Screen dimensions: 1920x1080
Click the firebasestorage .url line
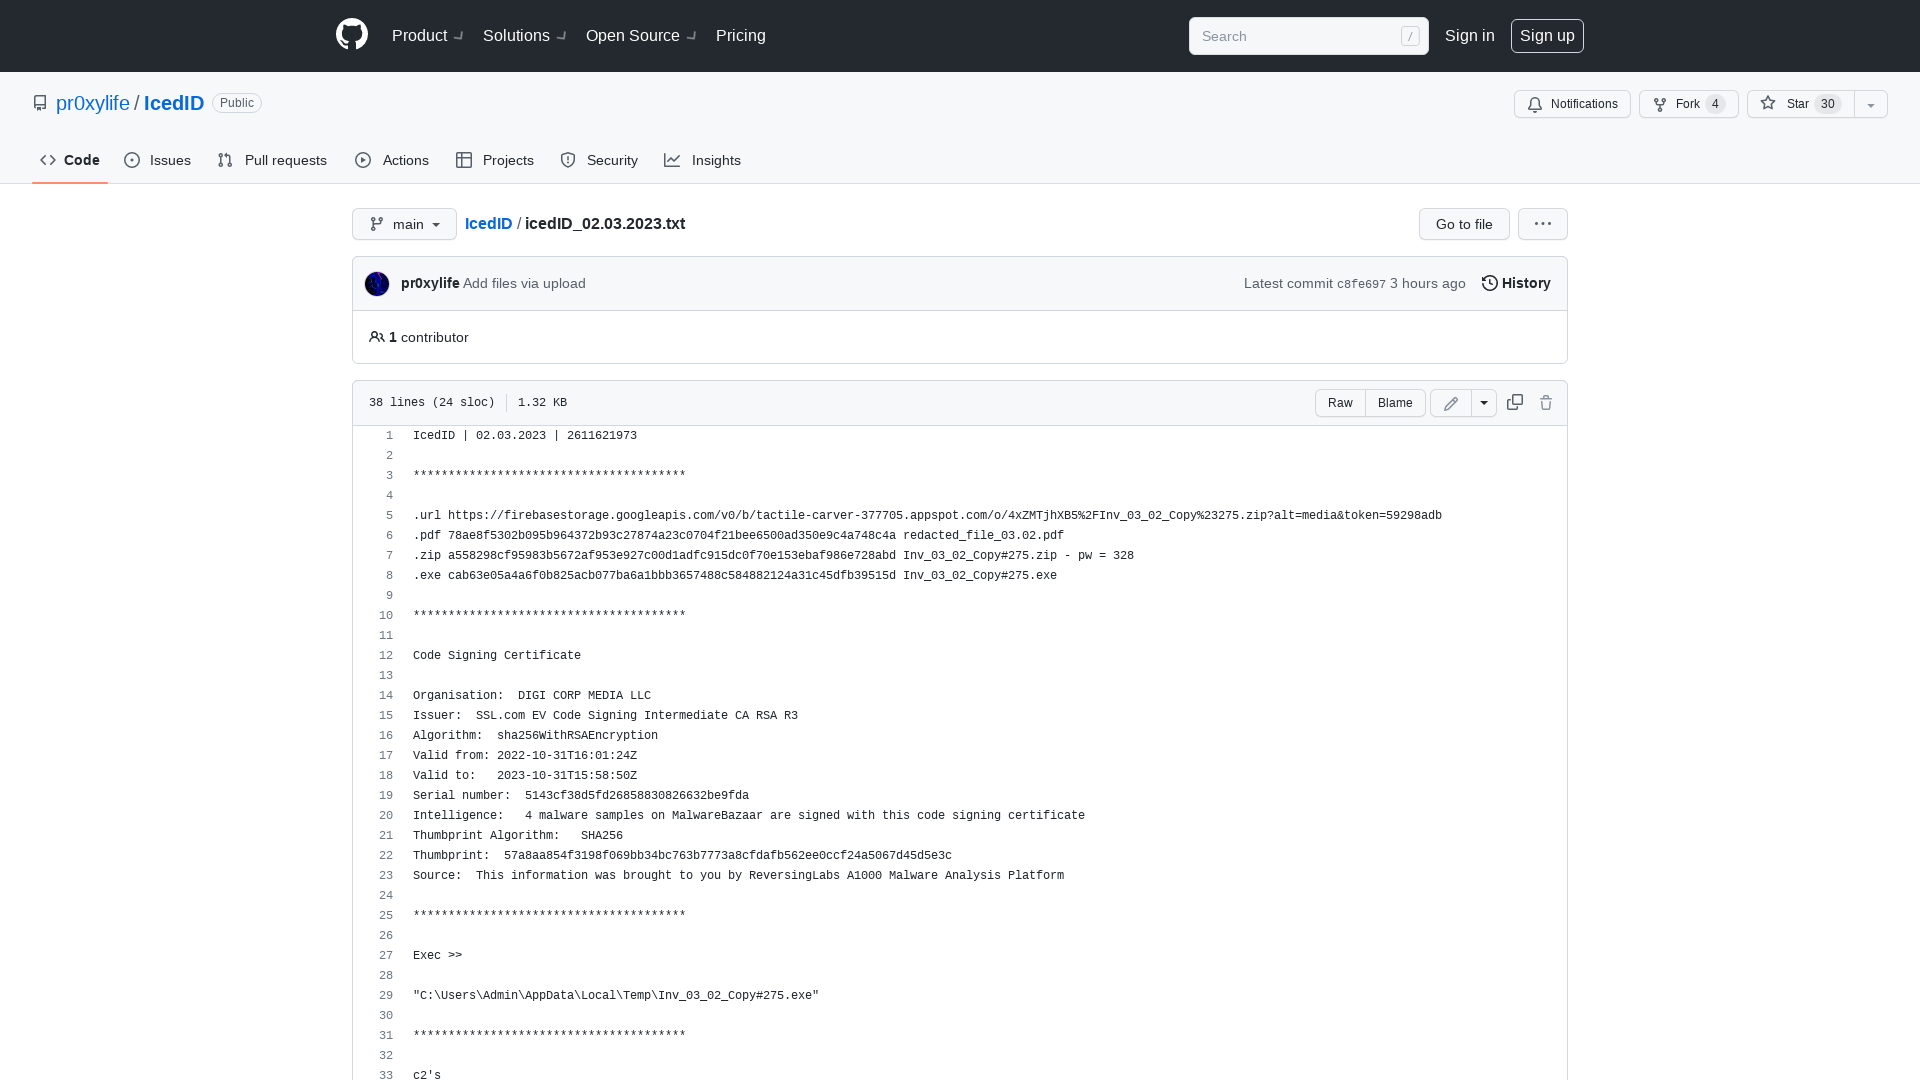pos(927,516)
